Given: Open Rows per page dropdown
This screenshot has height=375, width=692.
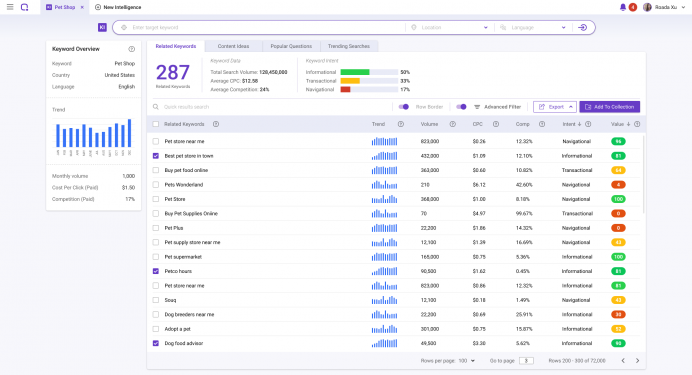Looking at the screenshot, I should pyautogui.click(x=466, y=361).
